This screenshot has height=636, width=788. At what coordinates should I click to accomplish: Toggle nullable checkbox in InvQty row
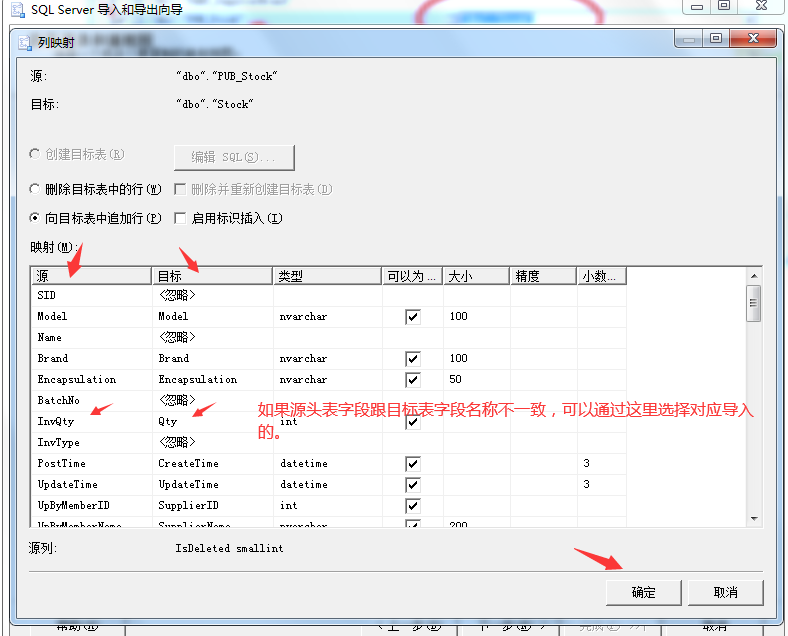(x=413, y=422)
